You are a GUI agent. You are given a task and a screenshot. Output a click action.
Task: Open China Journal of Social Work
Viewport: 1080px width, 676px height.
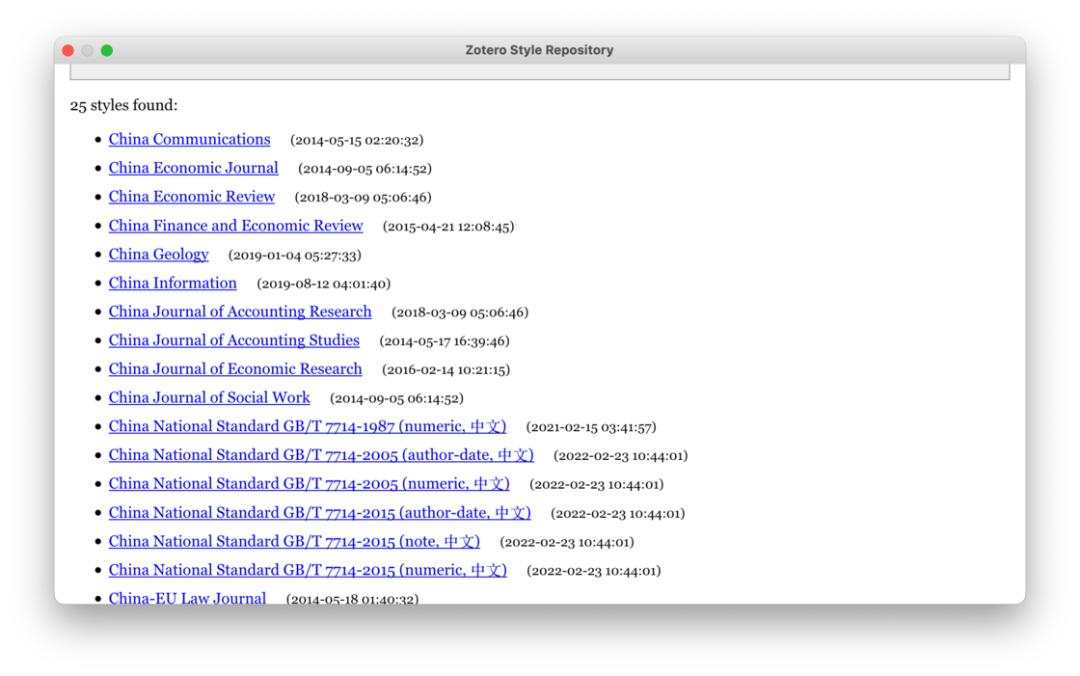click(209, 398)
